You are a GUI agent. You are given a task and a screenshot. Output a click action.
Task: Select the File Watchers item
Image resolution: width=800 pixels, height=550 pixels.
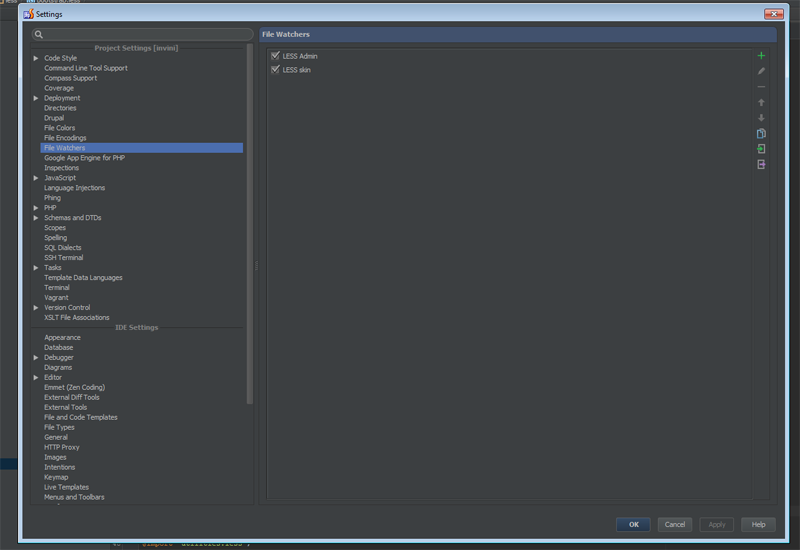[141, 148]
